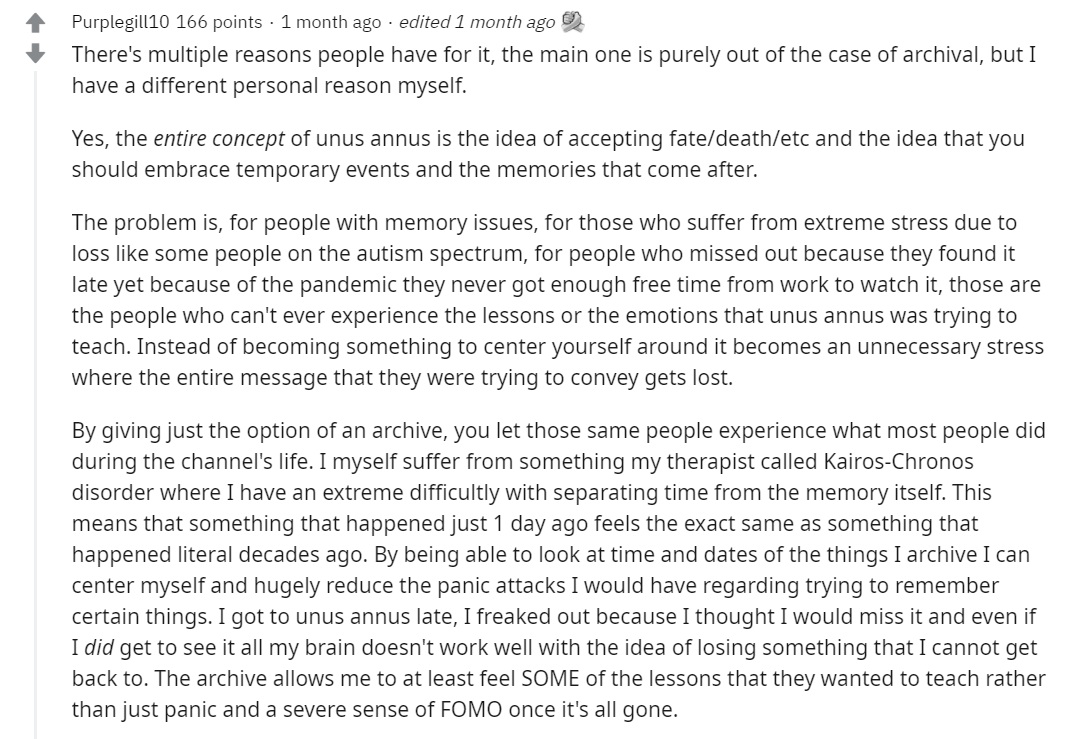
Task: Click the paragraph starting 'Yes, the'
Action: tap(548, 154)
